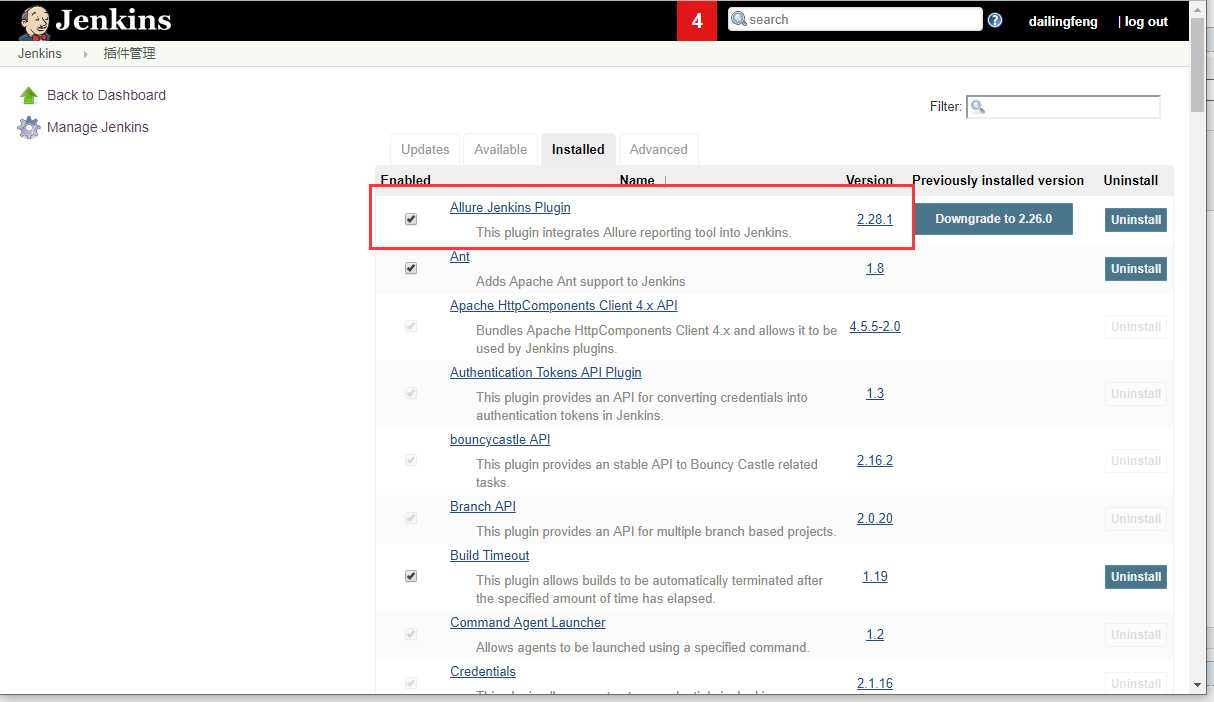The image size is (1214, 702).
Task: Click Downgrade to 2.26.0 button
Action: coord(993,218)
